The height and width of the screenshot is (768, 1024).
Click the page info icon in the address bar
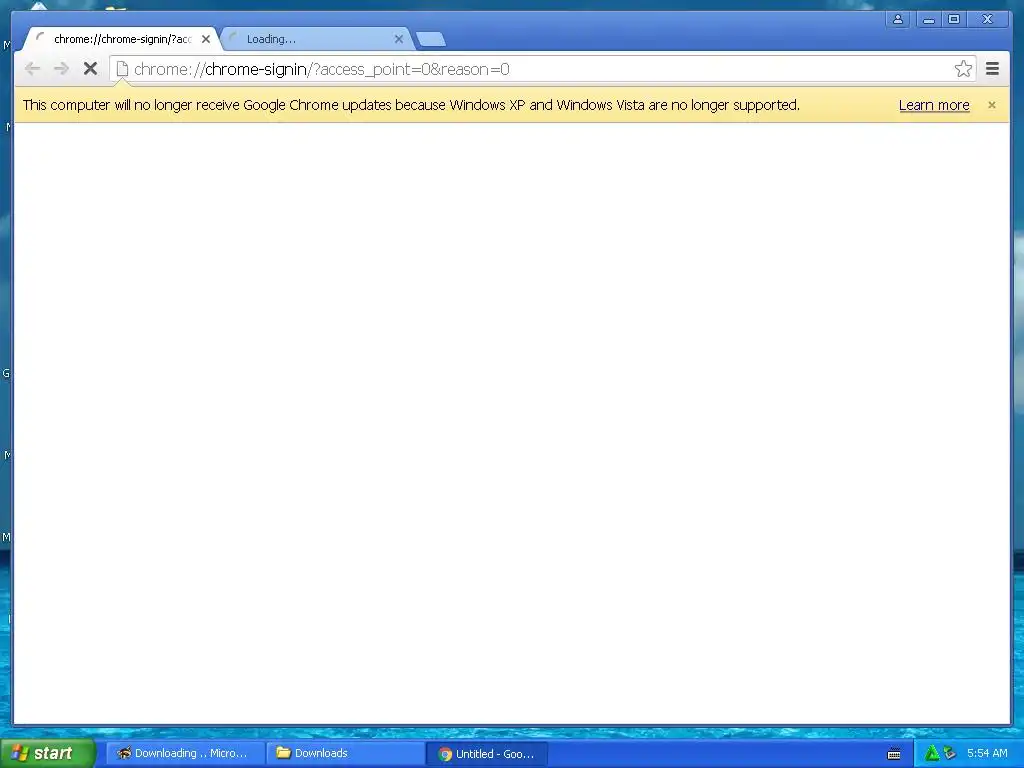122,69
